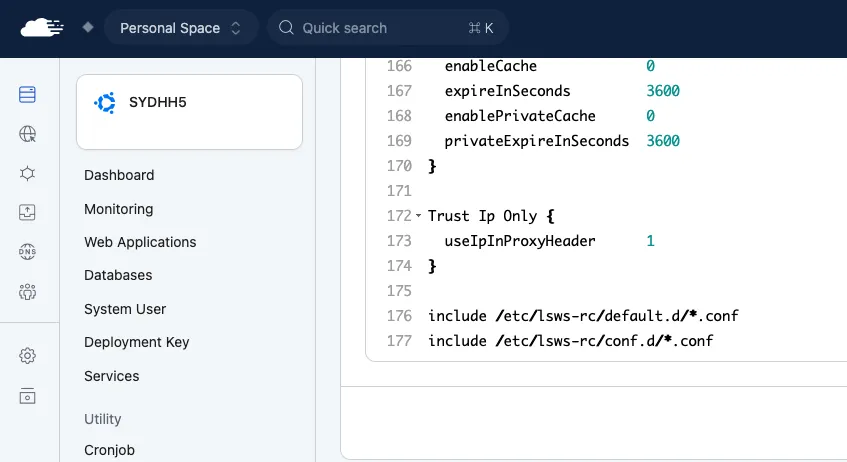The width and height of the screenshot is (847, 462).
Task: Collapse the Trust Ip Only block fold arrow
Action: click(x=418, y=216)
